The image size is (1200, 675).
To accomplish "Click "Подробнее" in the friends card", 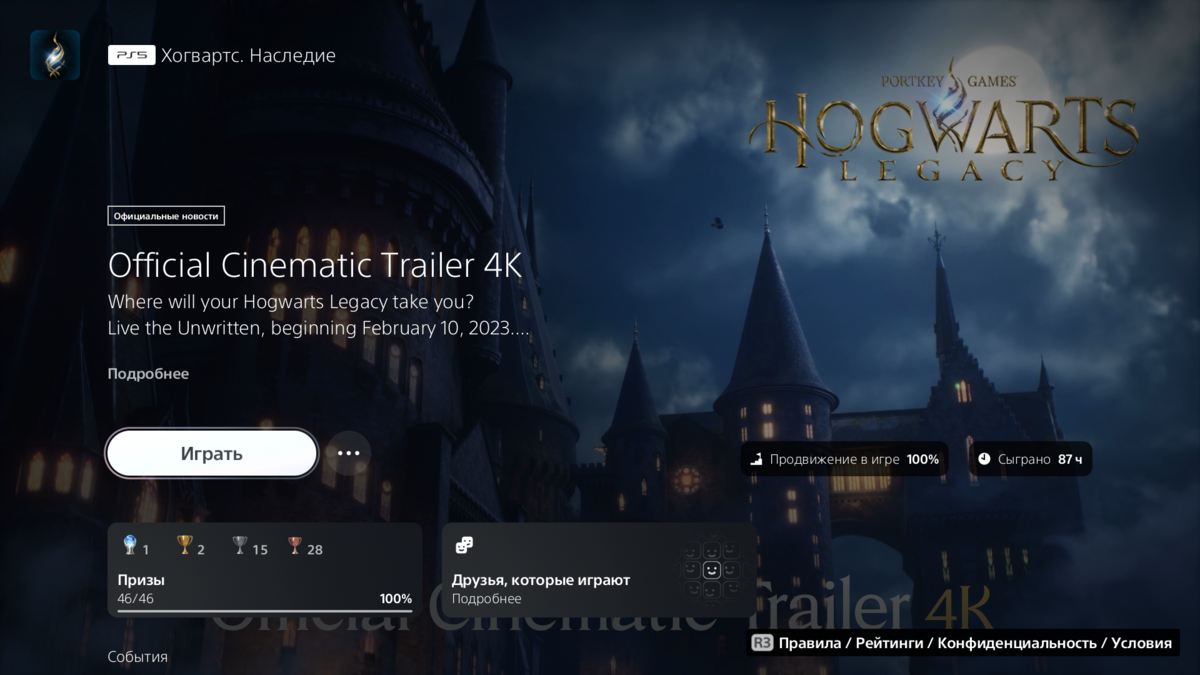I will coord(486,598).
